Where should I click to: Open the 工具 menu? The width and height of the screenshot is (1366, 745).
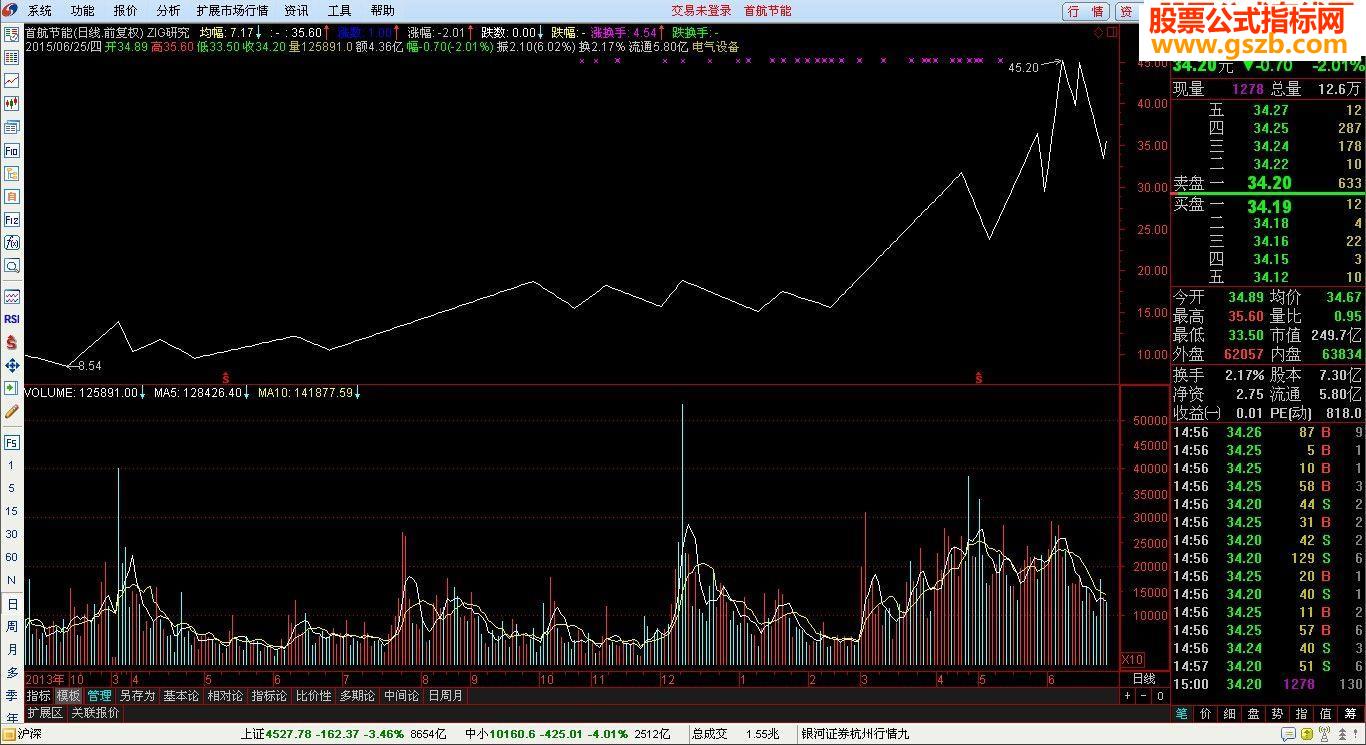340,11
